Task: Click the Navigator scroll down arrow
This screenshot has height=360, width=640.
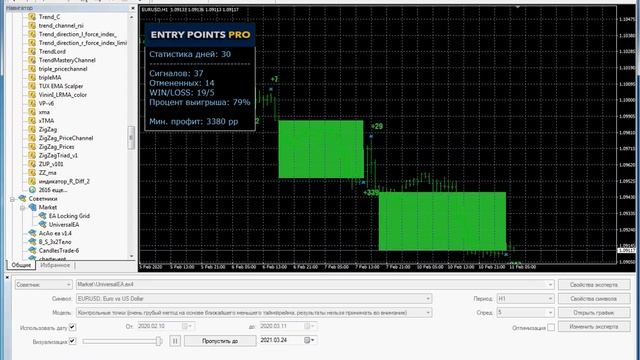Action: pyautogui.click(x=131, y=256)
